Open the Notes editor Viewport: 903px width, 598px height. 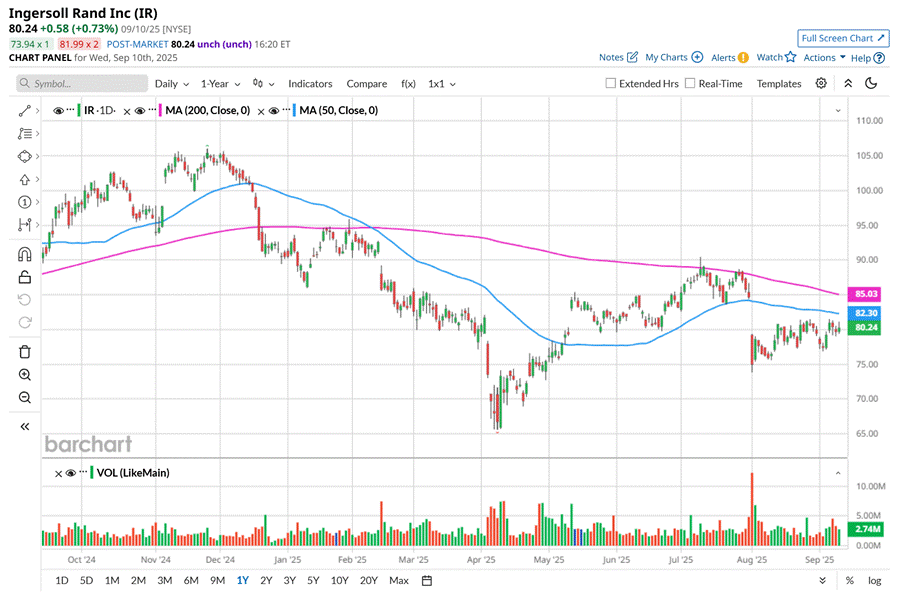618,57
